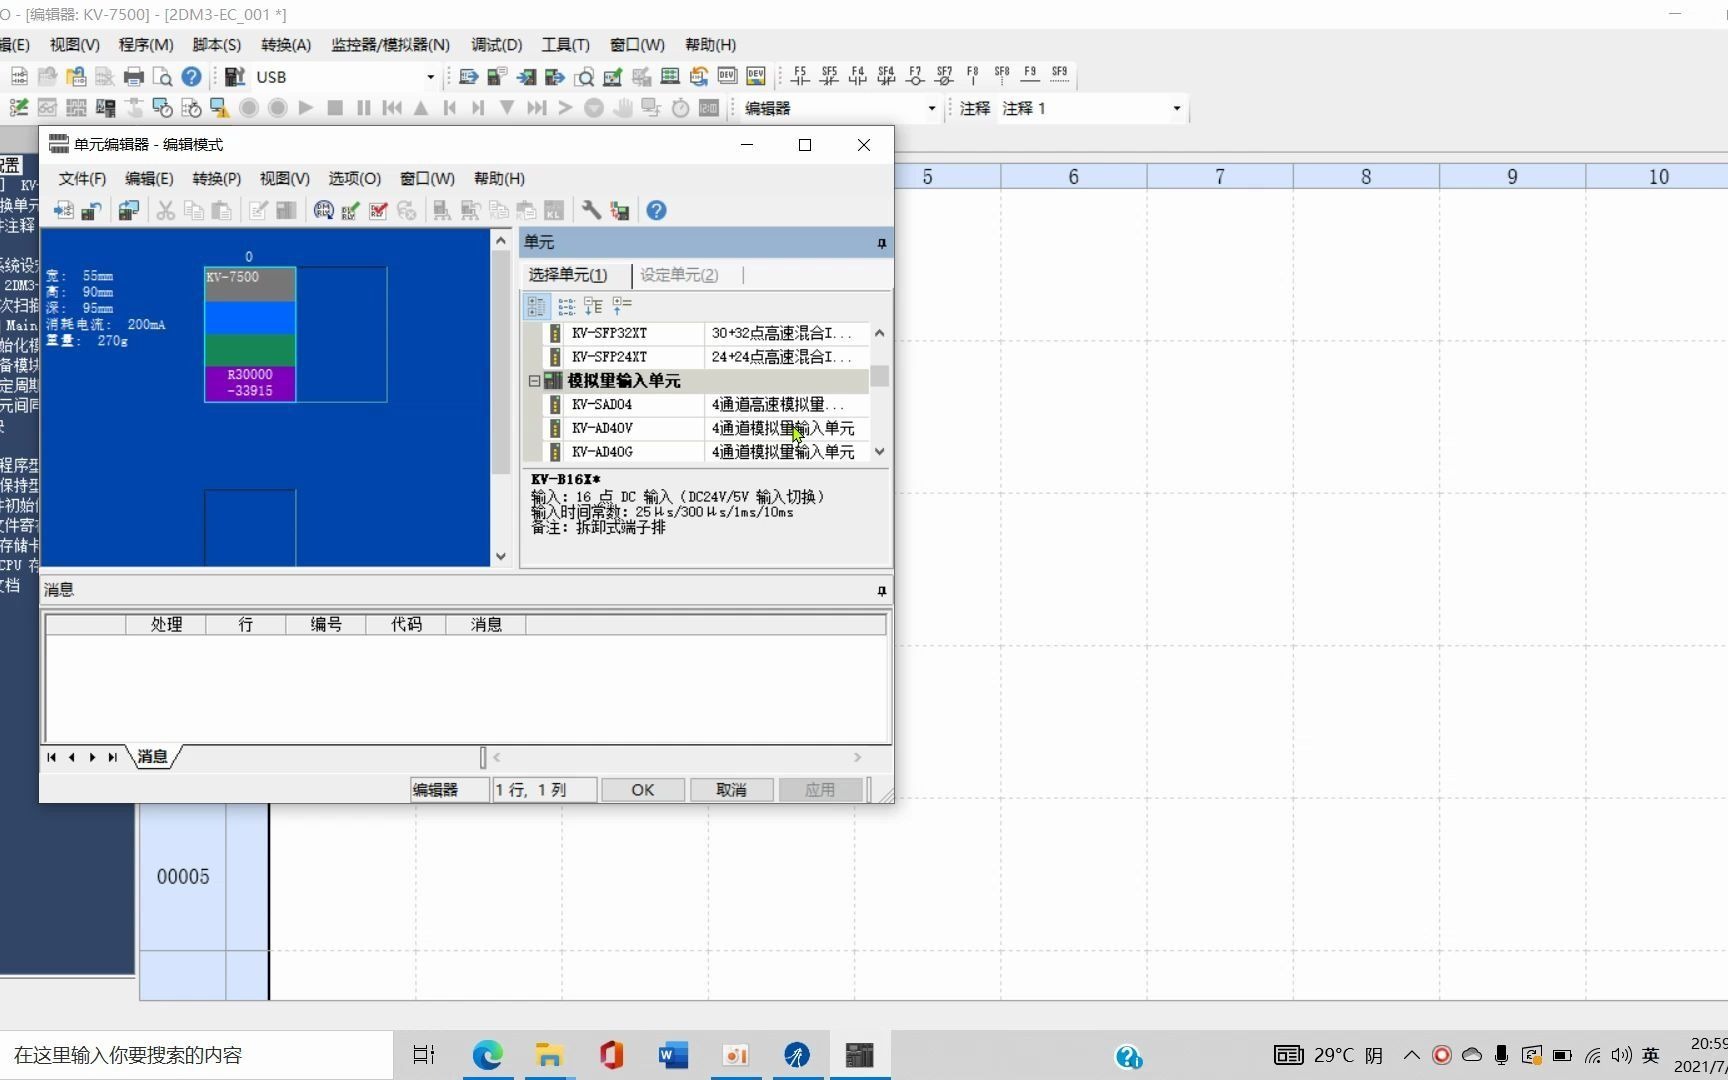Click the SF9 line delete symbol
The image size is (1728, 1080).
click(1059, 75)
